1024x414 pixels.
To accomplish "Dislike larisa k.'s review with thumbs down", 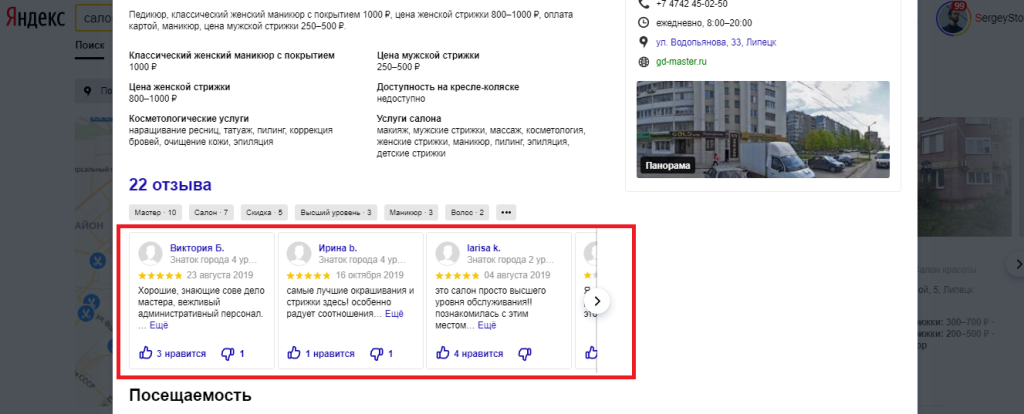I will (x=524, y=354).
